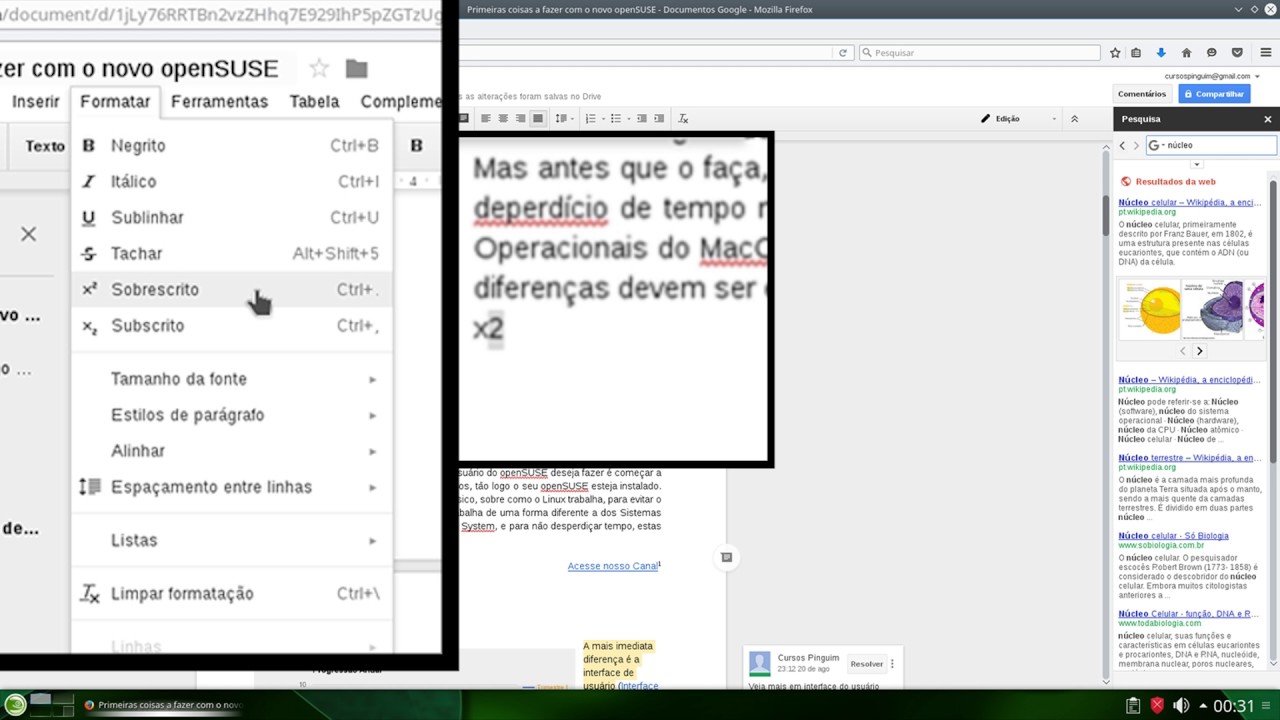This screenshot has width=1280, height=720.
Task: Open the Firefox downloads arrow
Action: click(1161, 53)
